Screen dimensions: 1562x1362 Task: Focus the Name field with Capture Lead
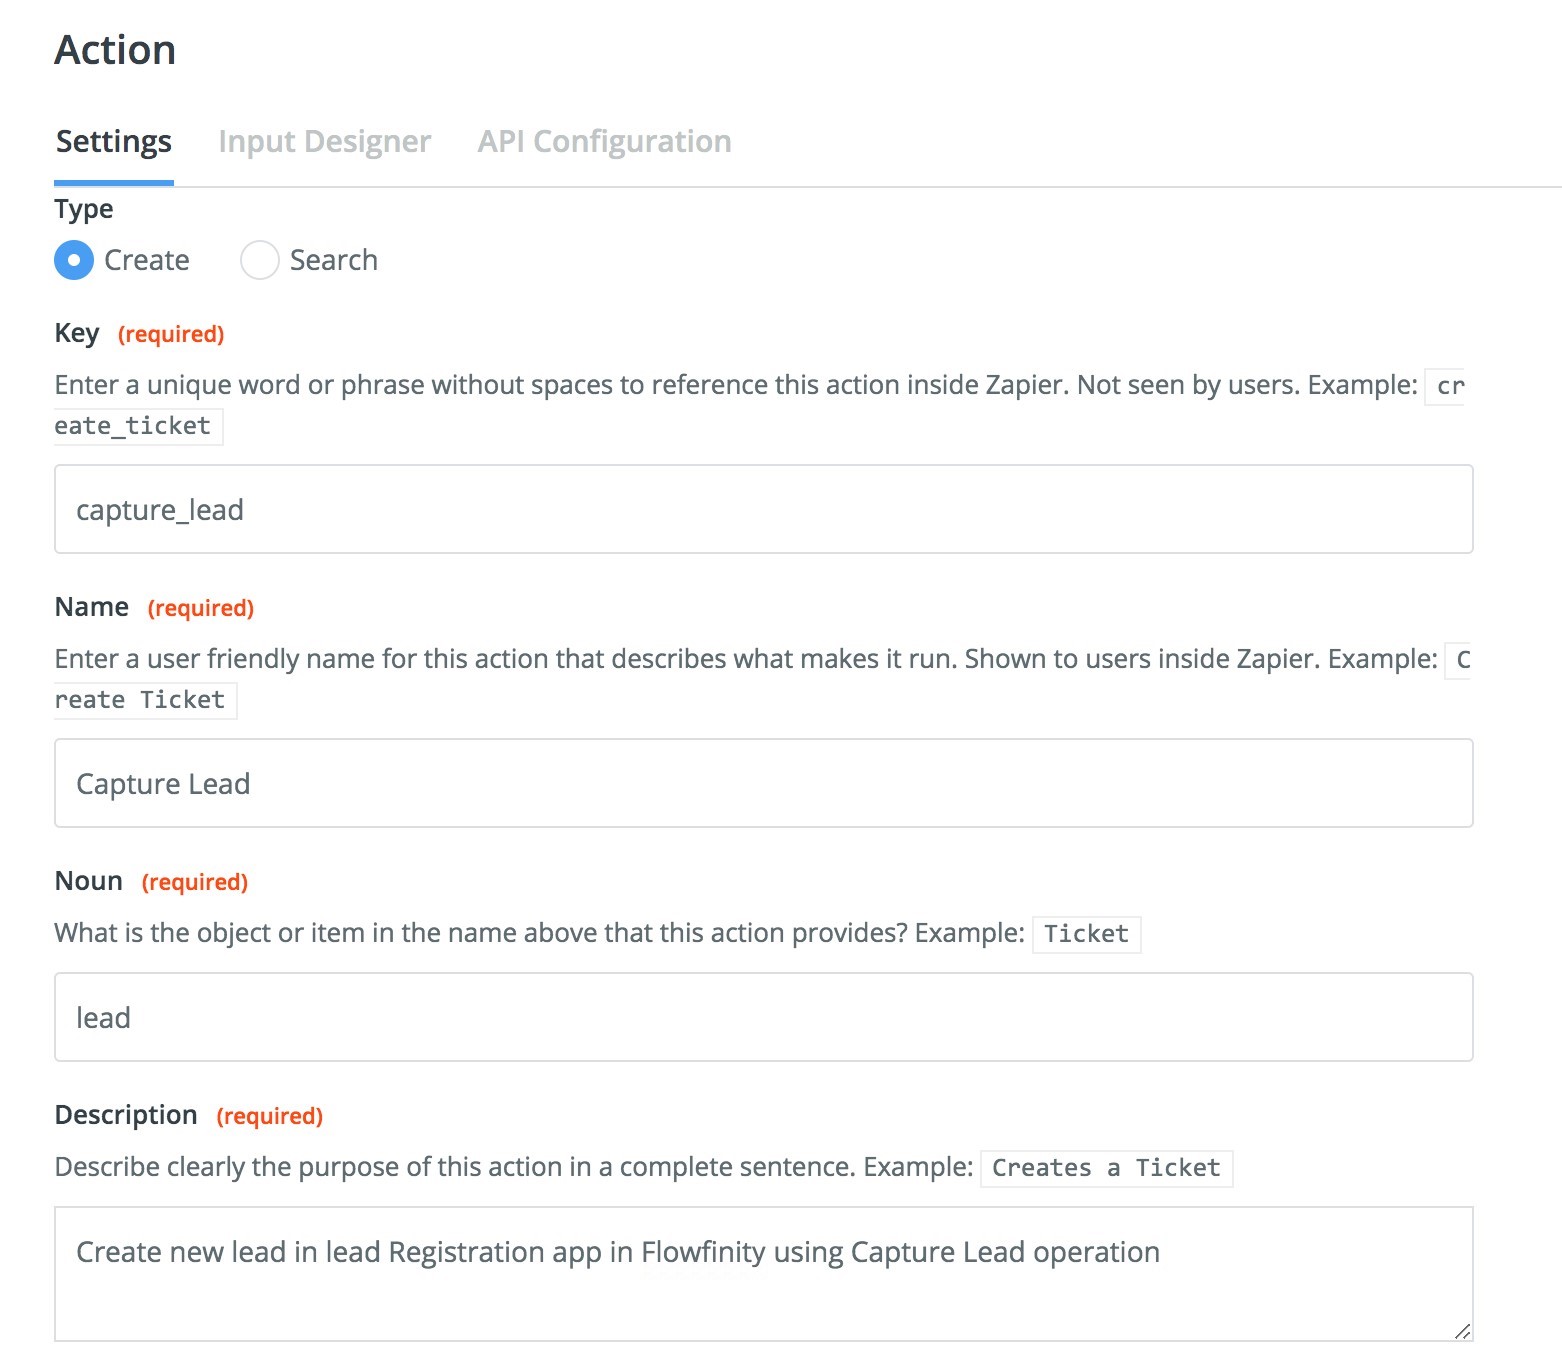[763, 783]
